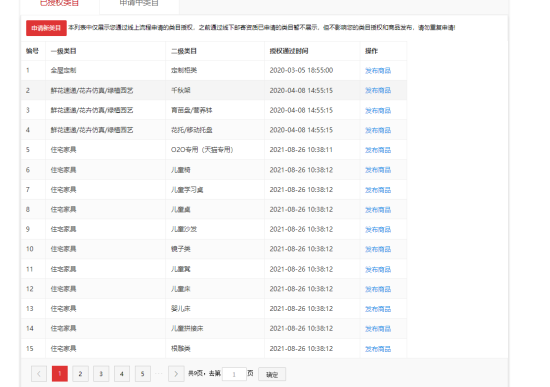Select page 5 in pagination

pos(143,374)
